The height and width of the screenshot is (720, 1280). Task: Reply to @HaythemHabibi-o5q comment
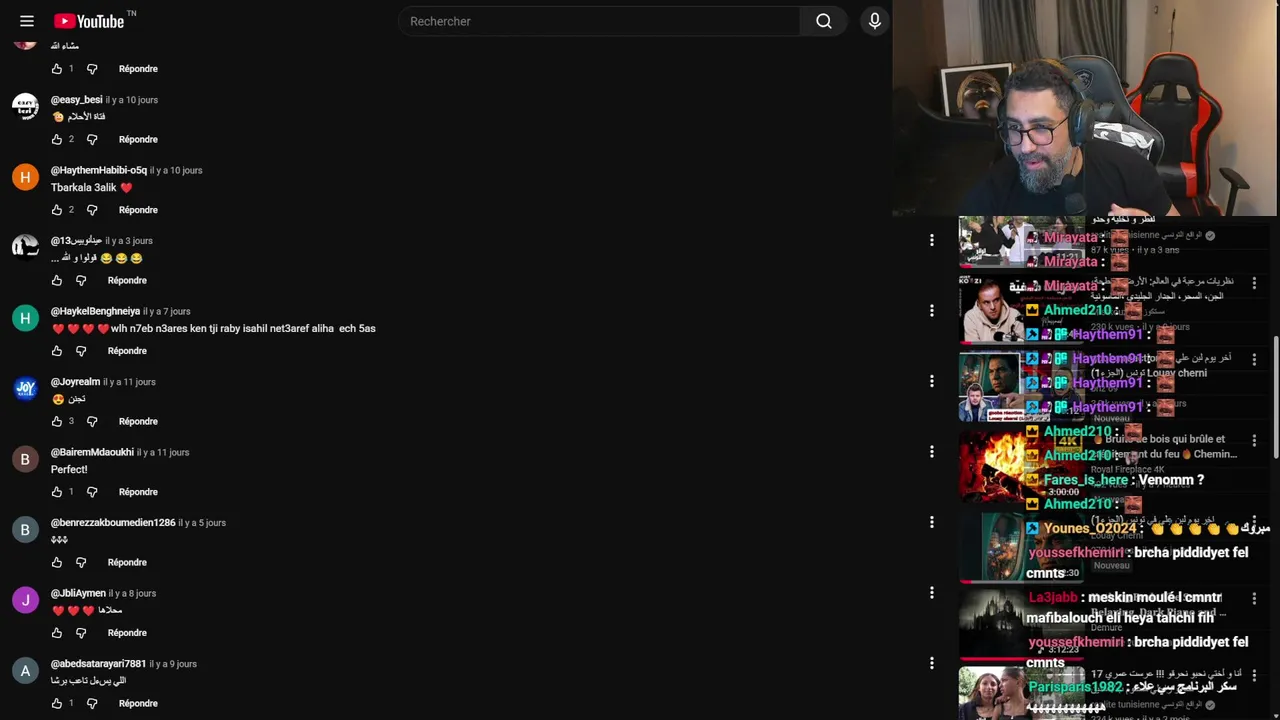[x=138, y=210]
